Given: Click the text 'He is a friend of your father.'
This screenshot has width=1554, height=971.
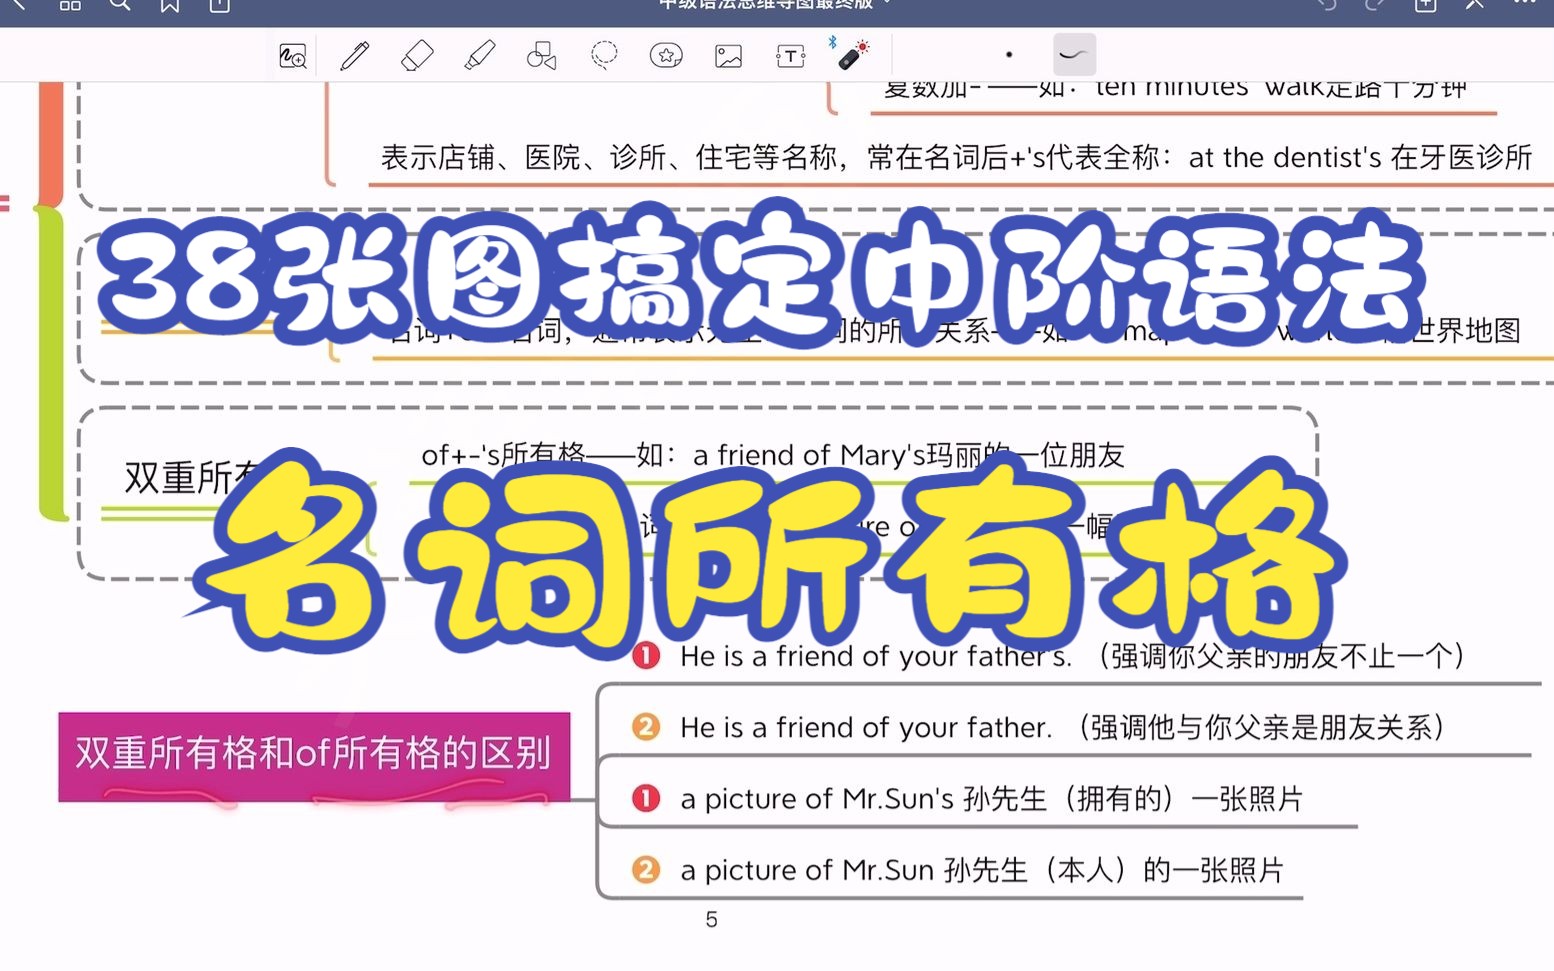Looking at the screenshot, I should tap(866, 727).
